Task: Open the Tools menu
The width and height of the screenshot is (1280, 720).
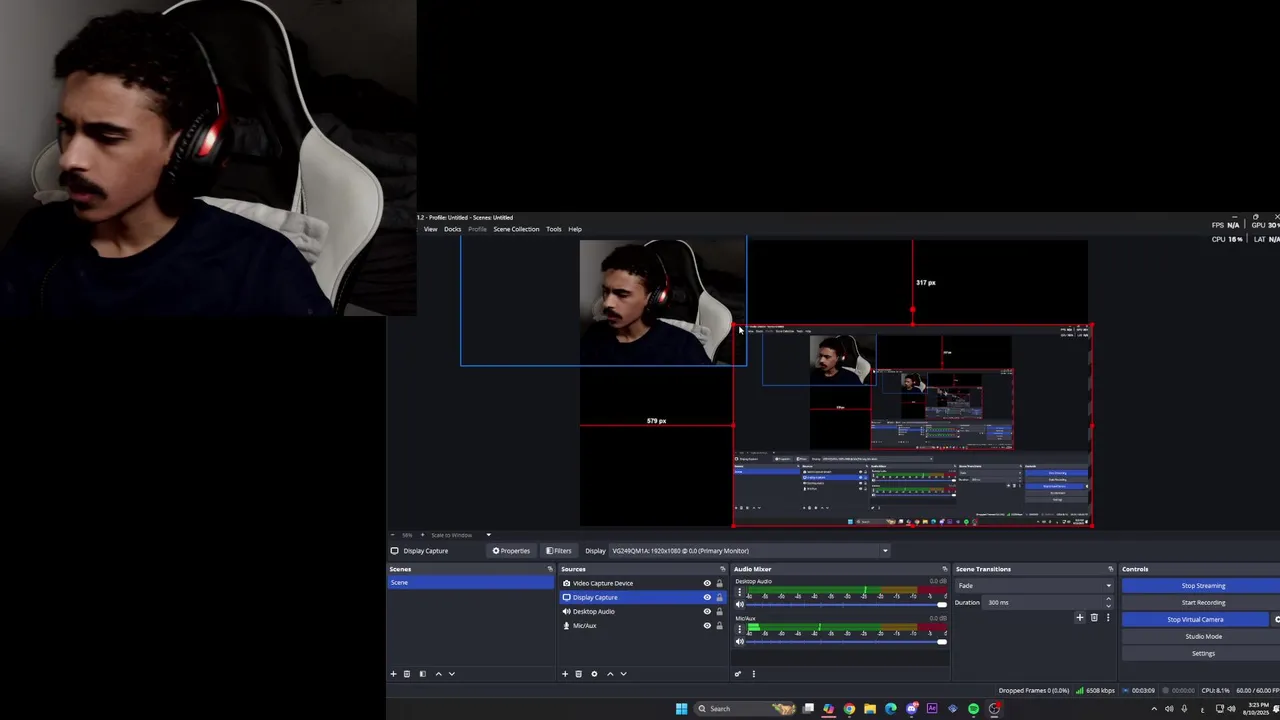Action: 554,229
